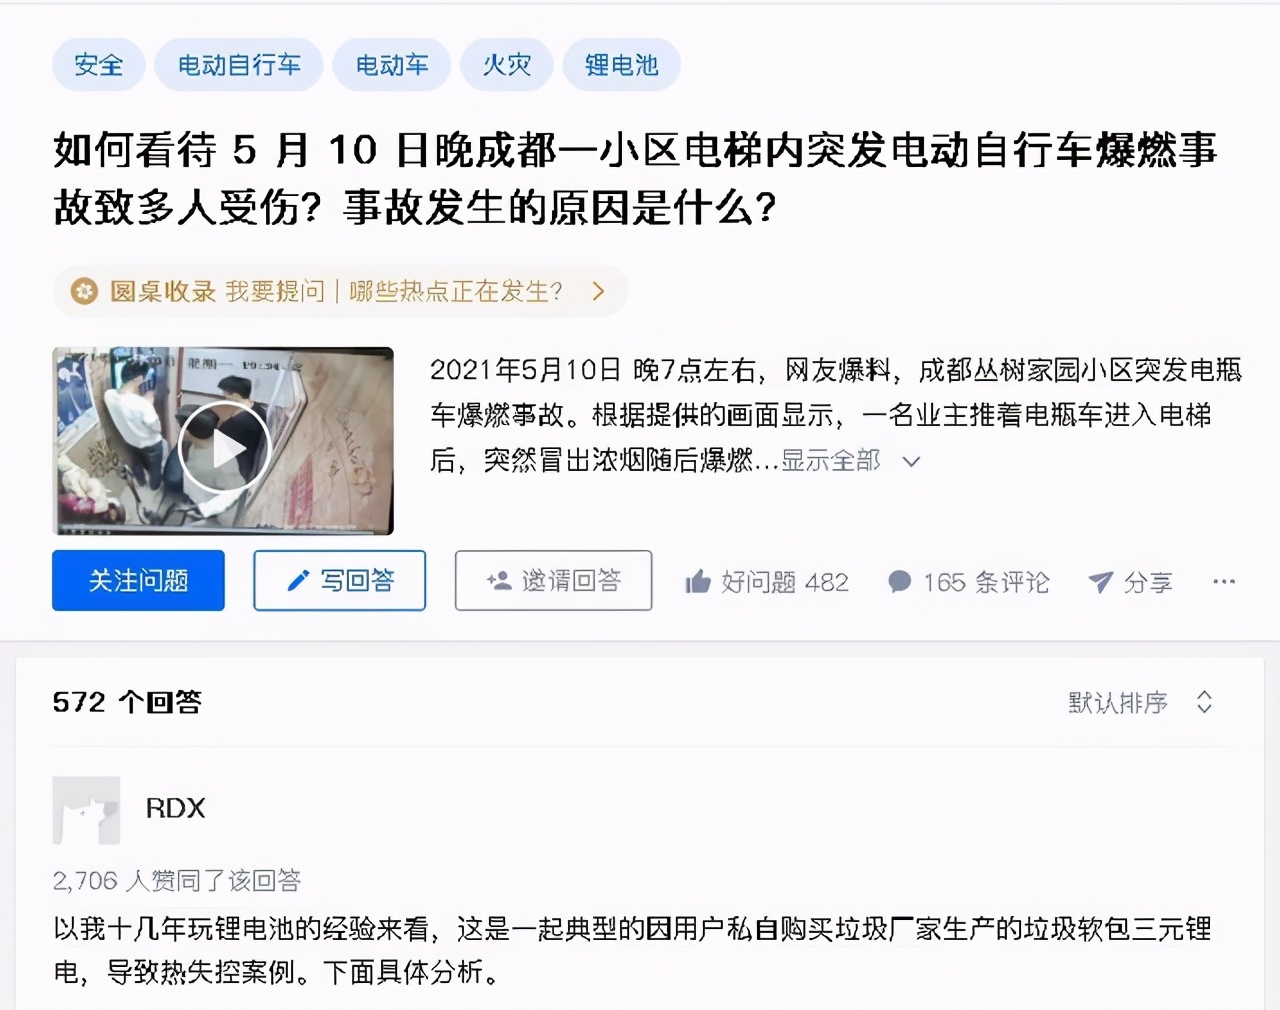Play the elevator fire video
1280x1010 pixels.
224,448
